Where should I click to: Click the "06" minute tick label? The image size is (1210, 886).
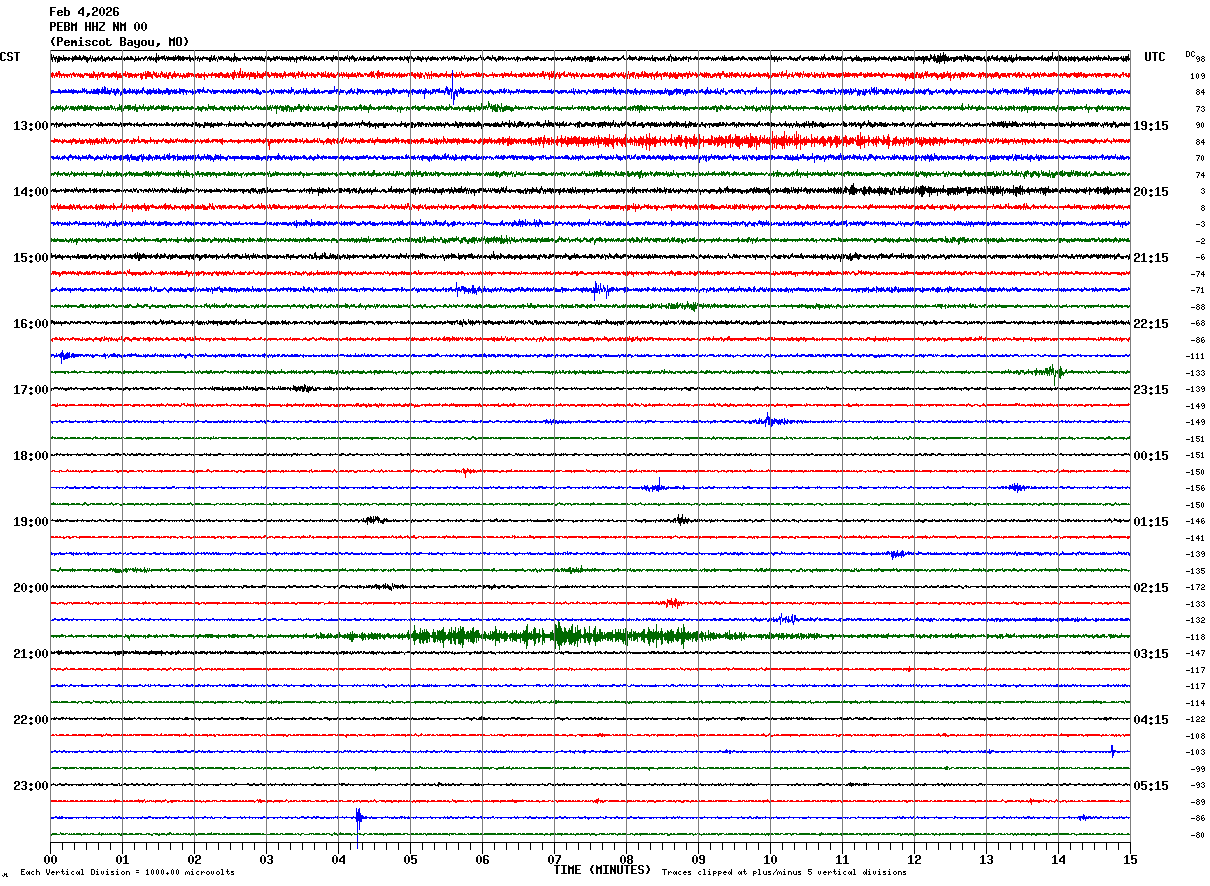[x=482, y=860]
